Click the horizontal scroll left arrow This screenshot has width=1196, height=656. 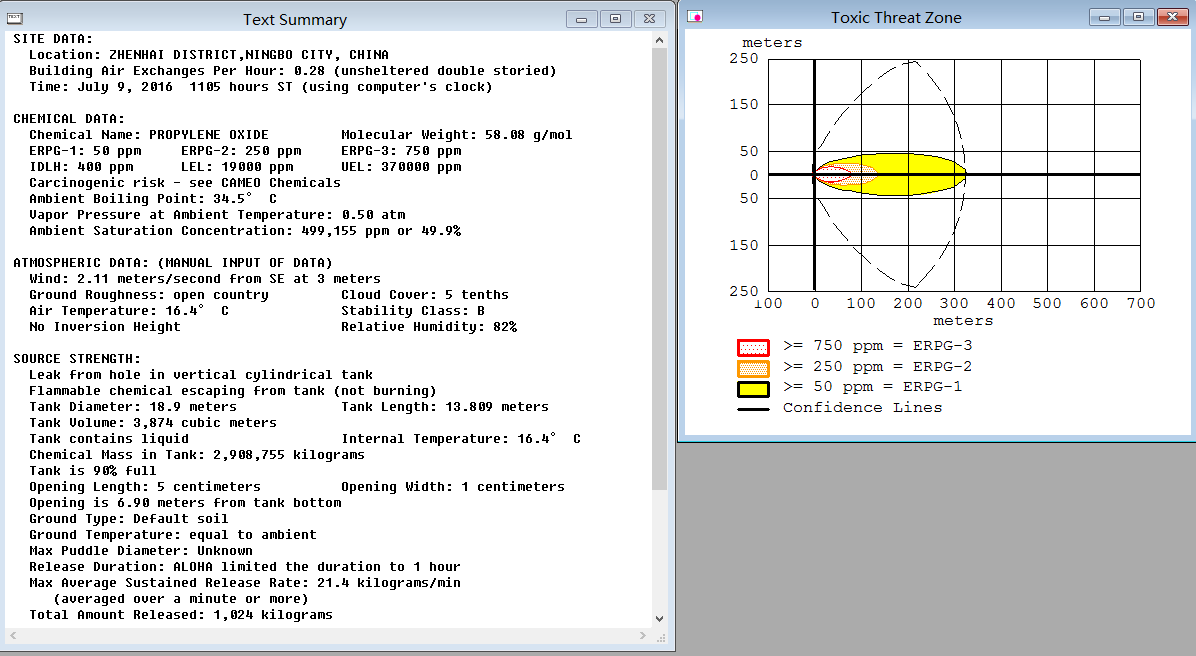pos(13,635)
